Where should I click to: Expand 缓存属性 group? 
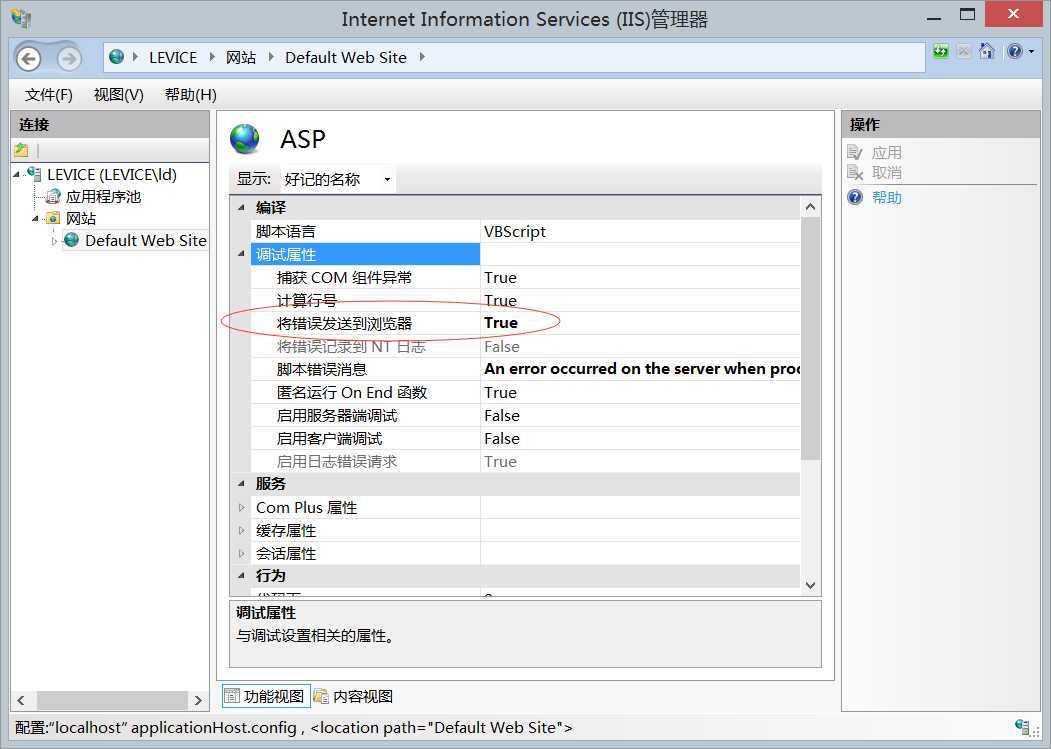click(x=241, y=530)
